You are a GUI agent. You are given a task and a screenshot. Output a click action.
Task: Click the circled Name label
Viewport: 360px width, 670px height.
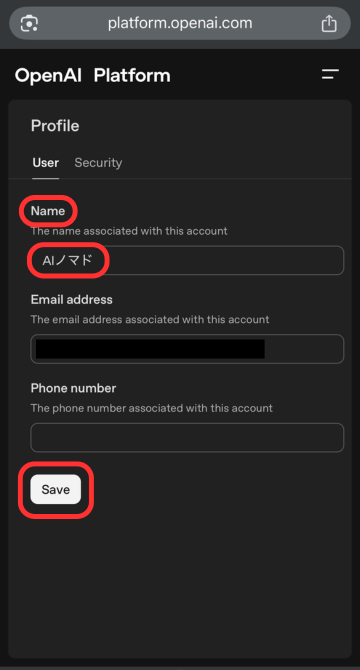tap(48, 211)
